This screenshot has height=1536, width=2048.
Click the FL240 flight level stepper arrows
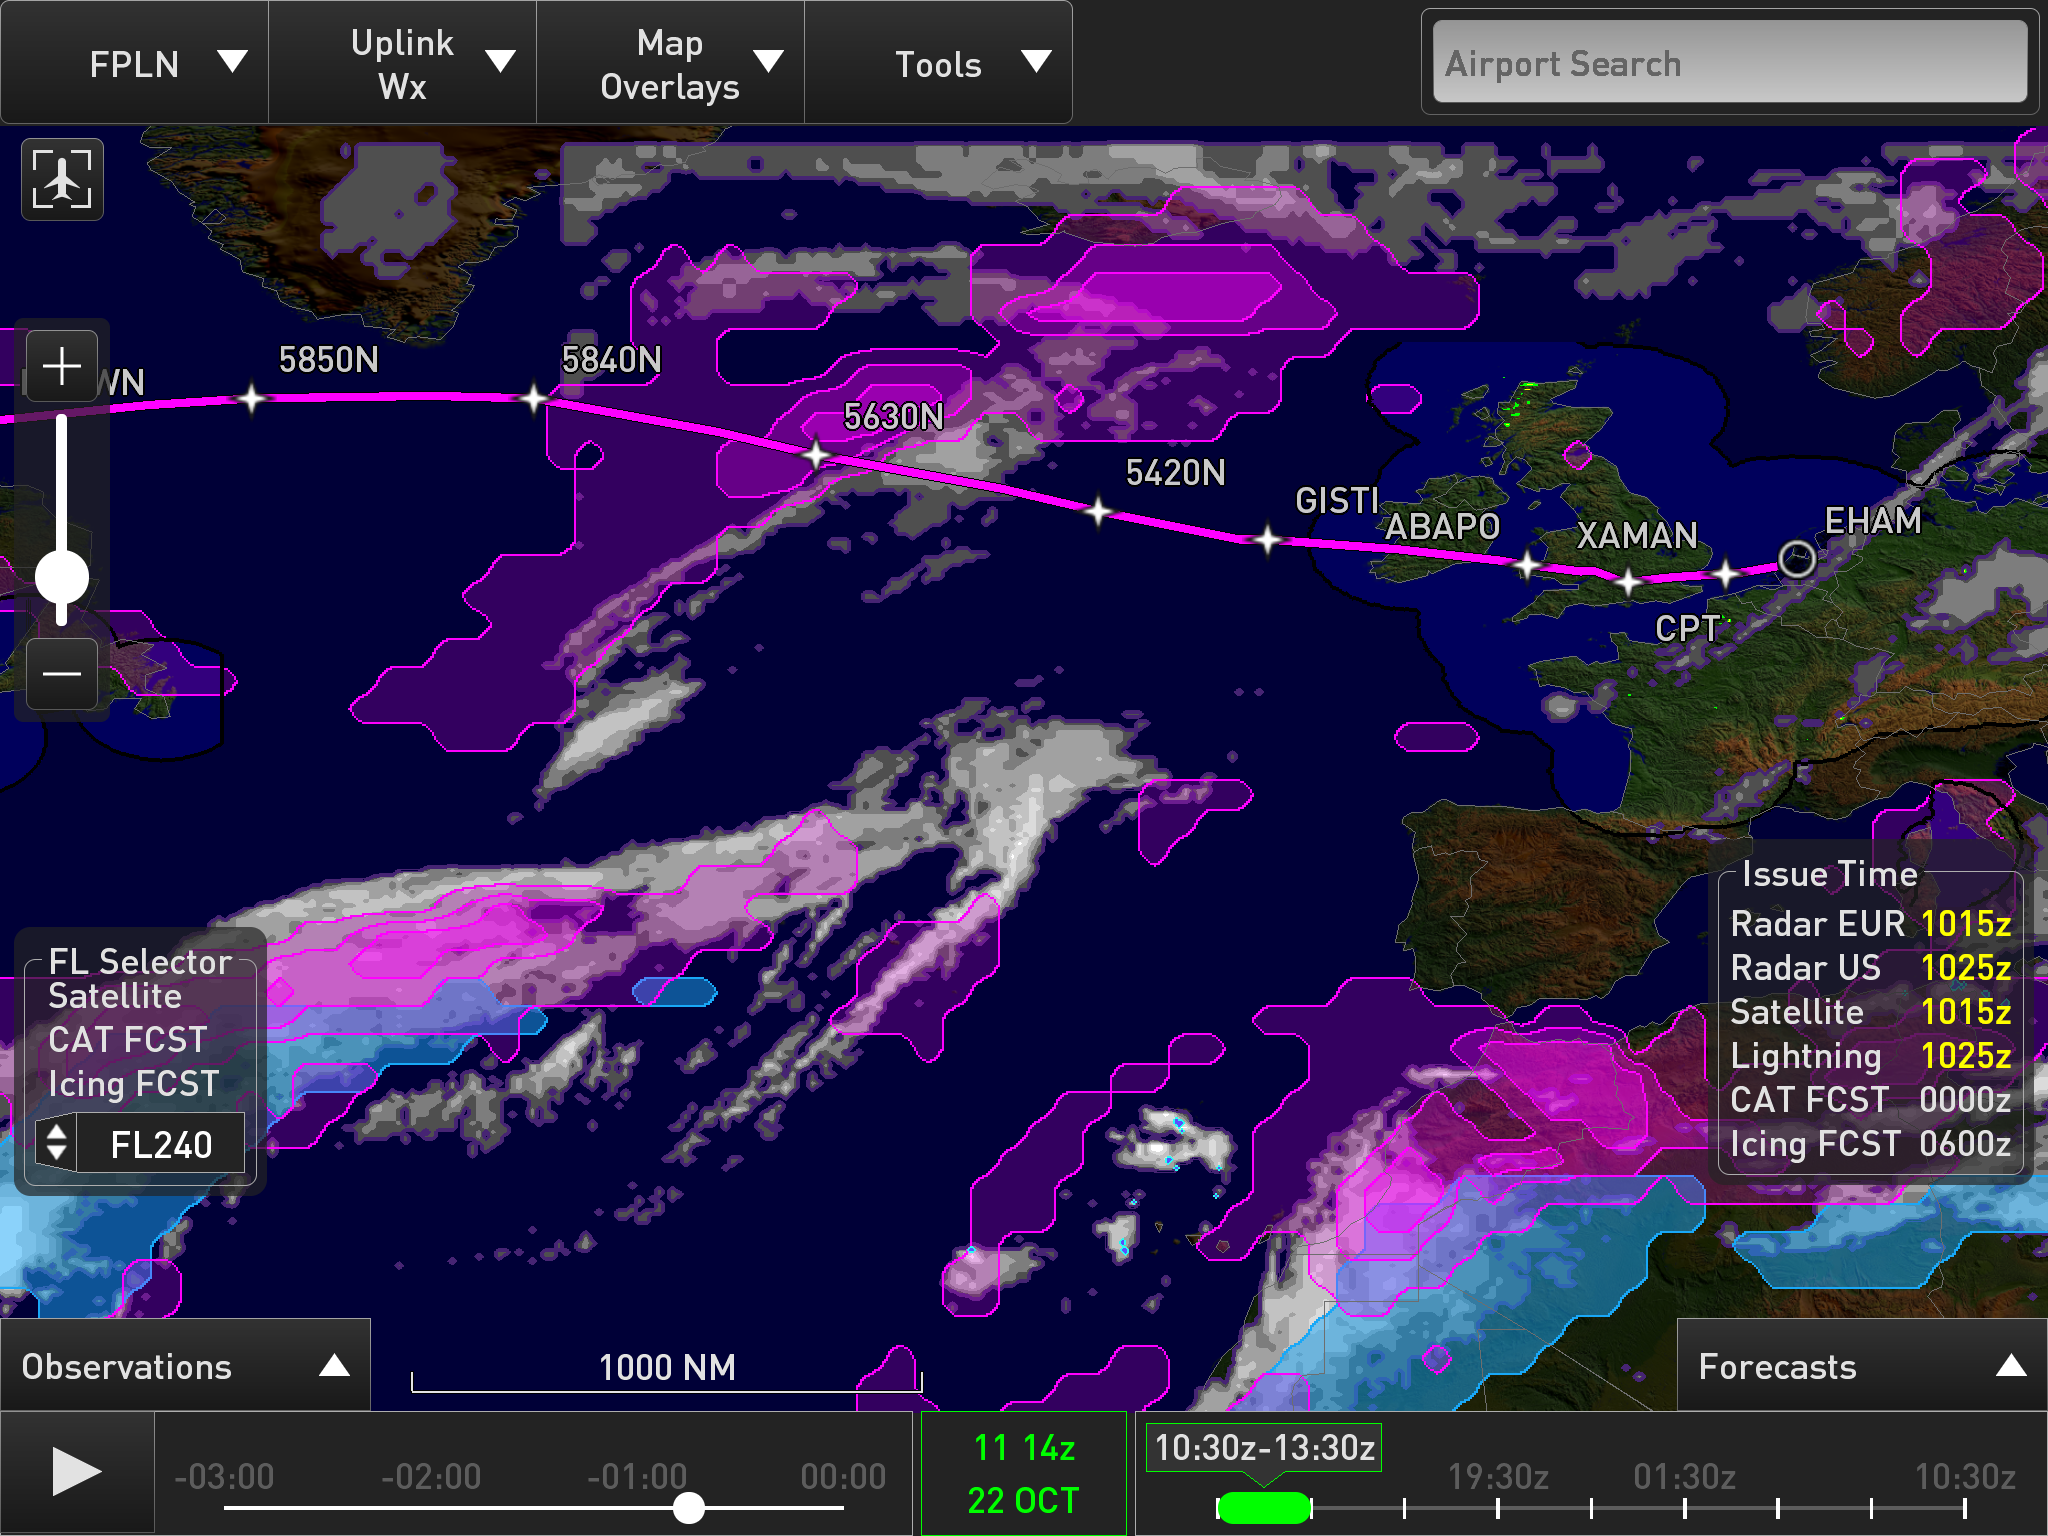57,1142
